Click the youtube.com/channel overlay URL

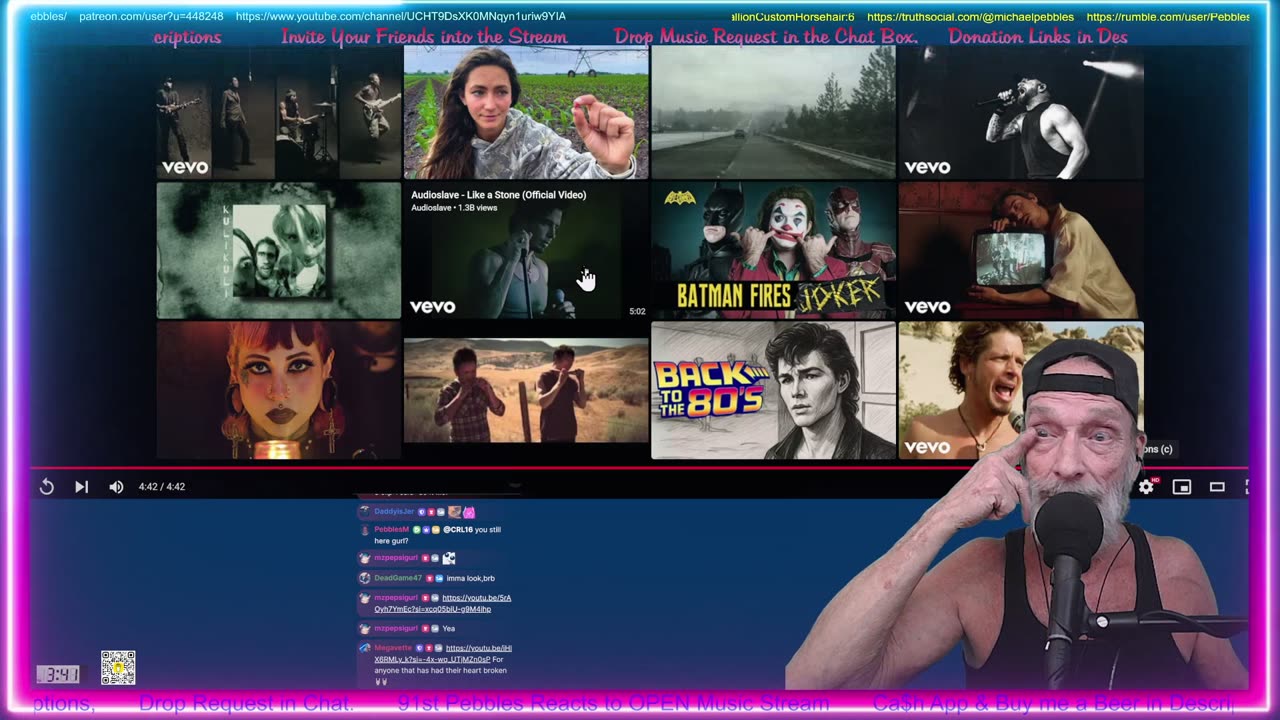click(401, 17)
